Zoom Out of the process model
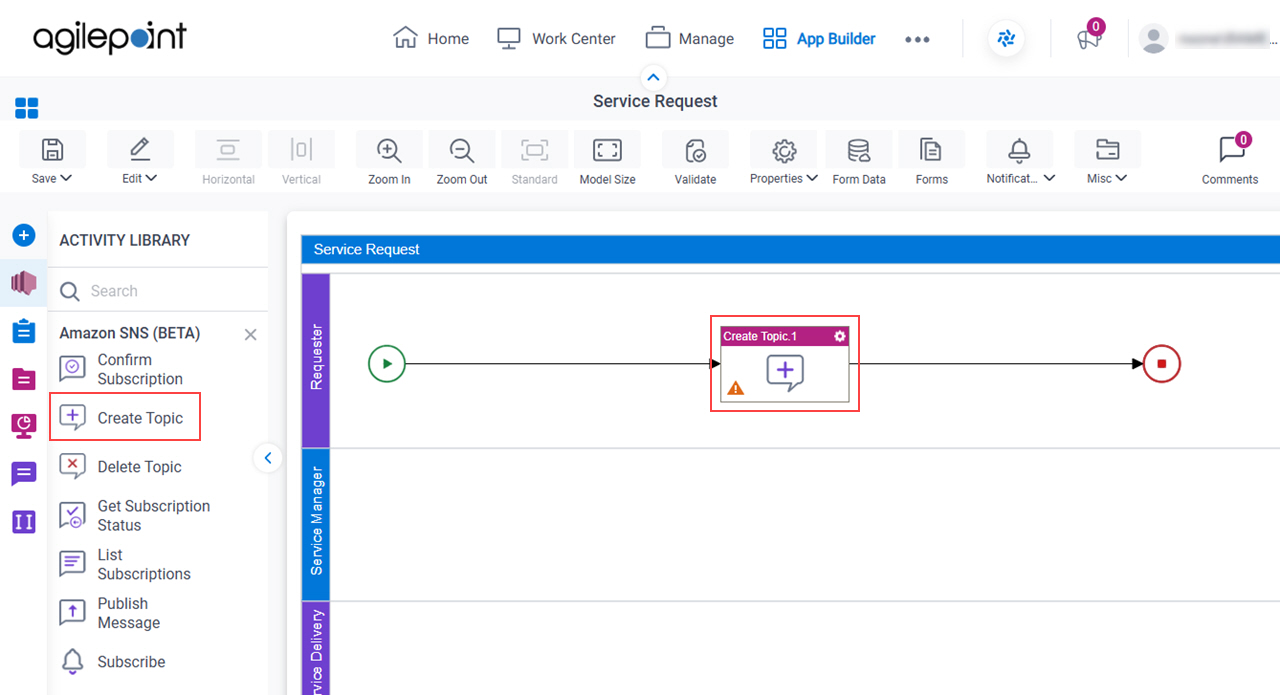 tap(462, 150)
